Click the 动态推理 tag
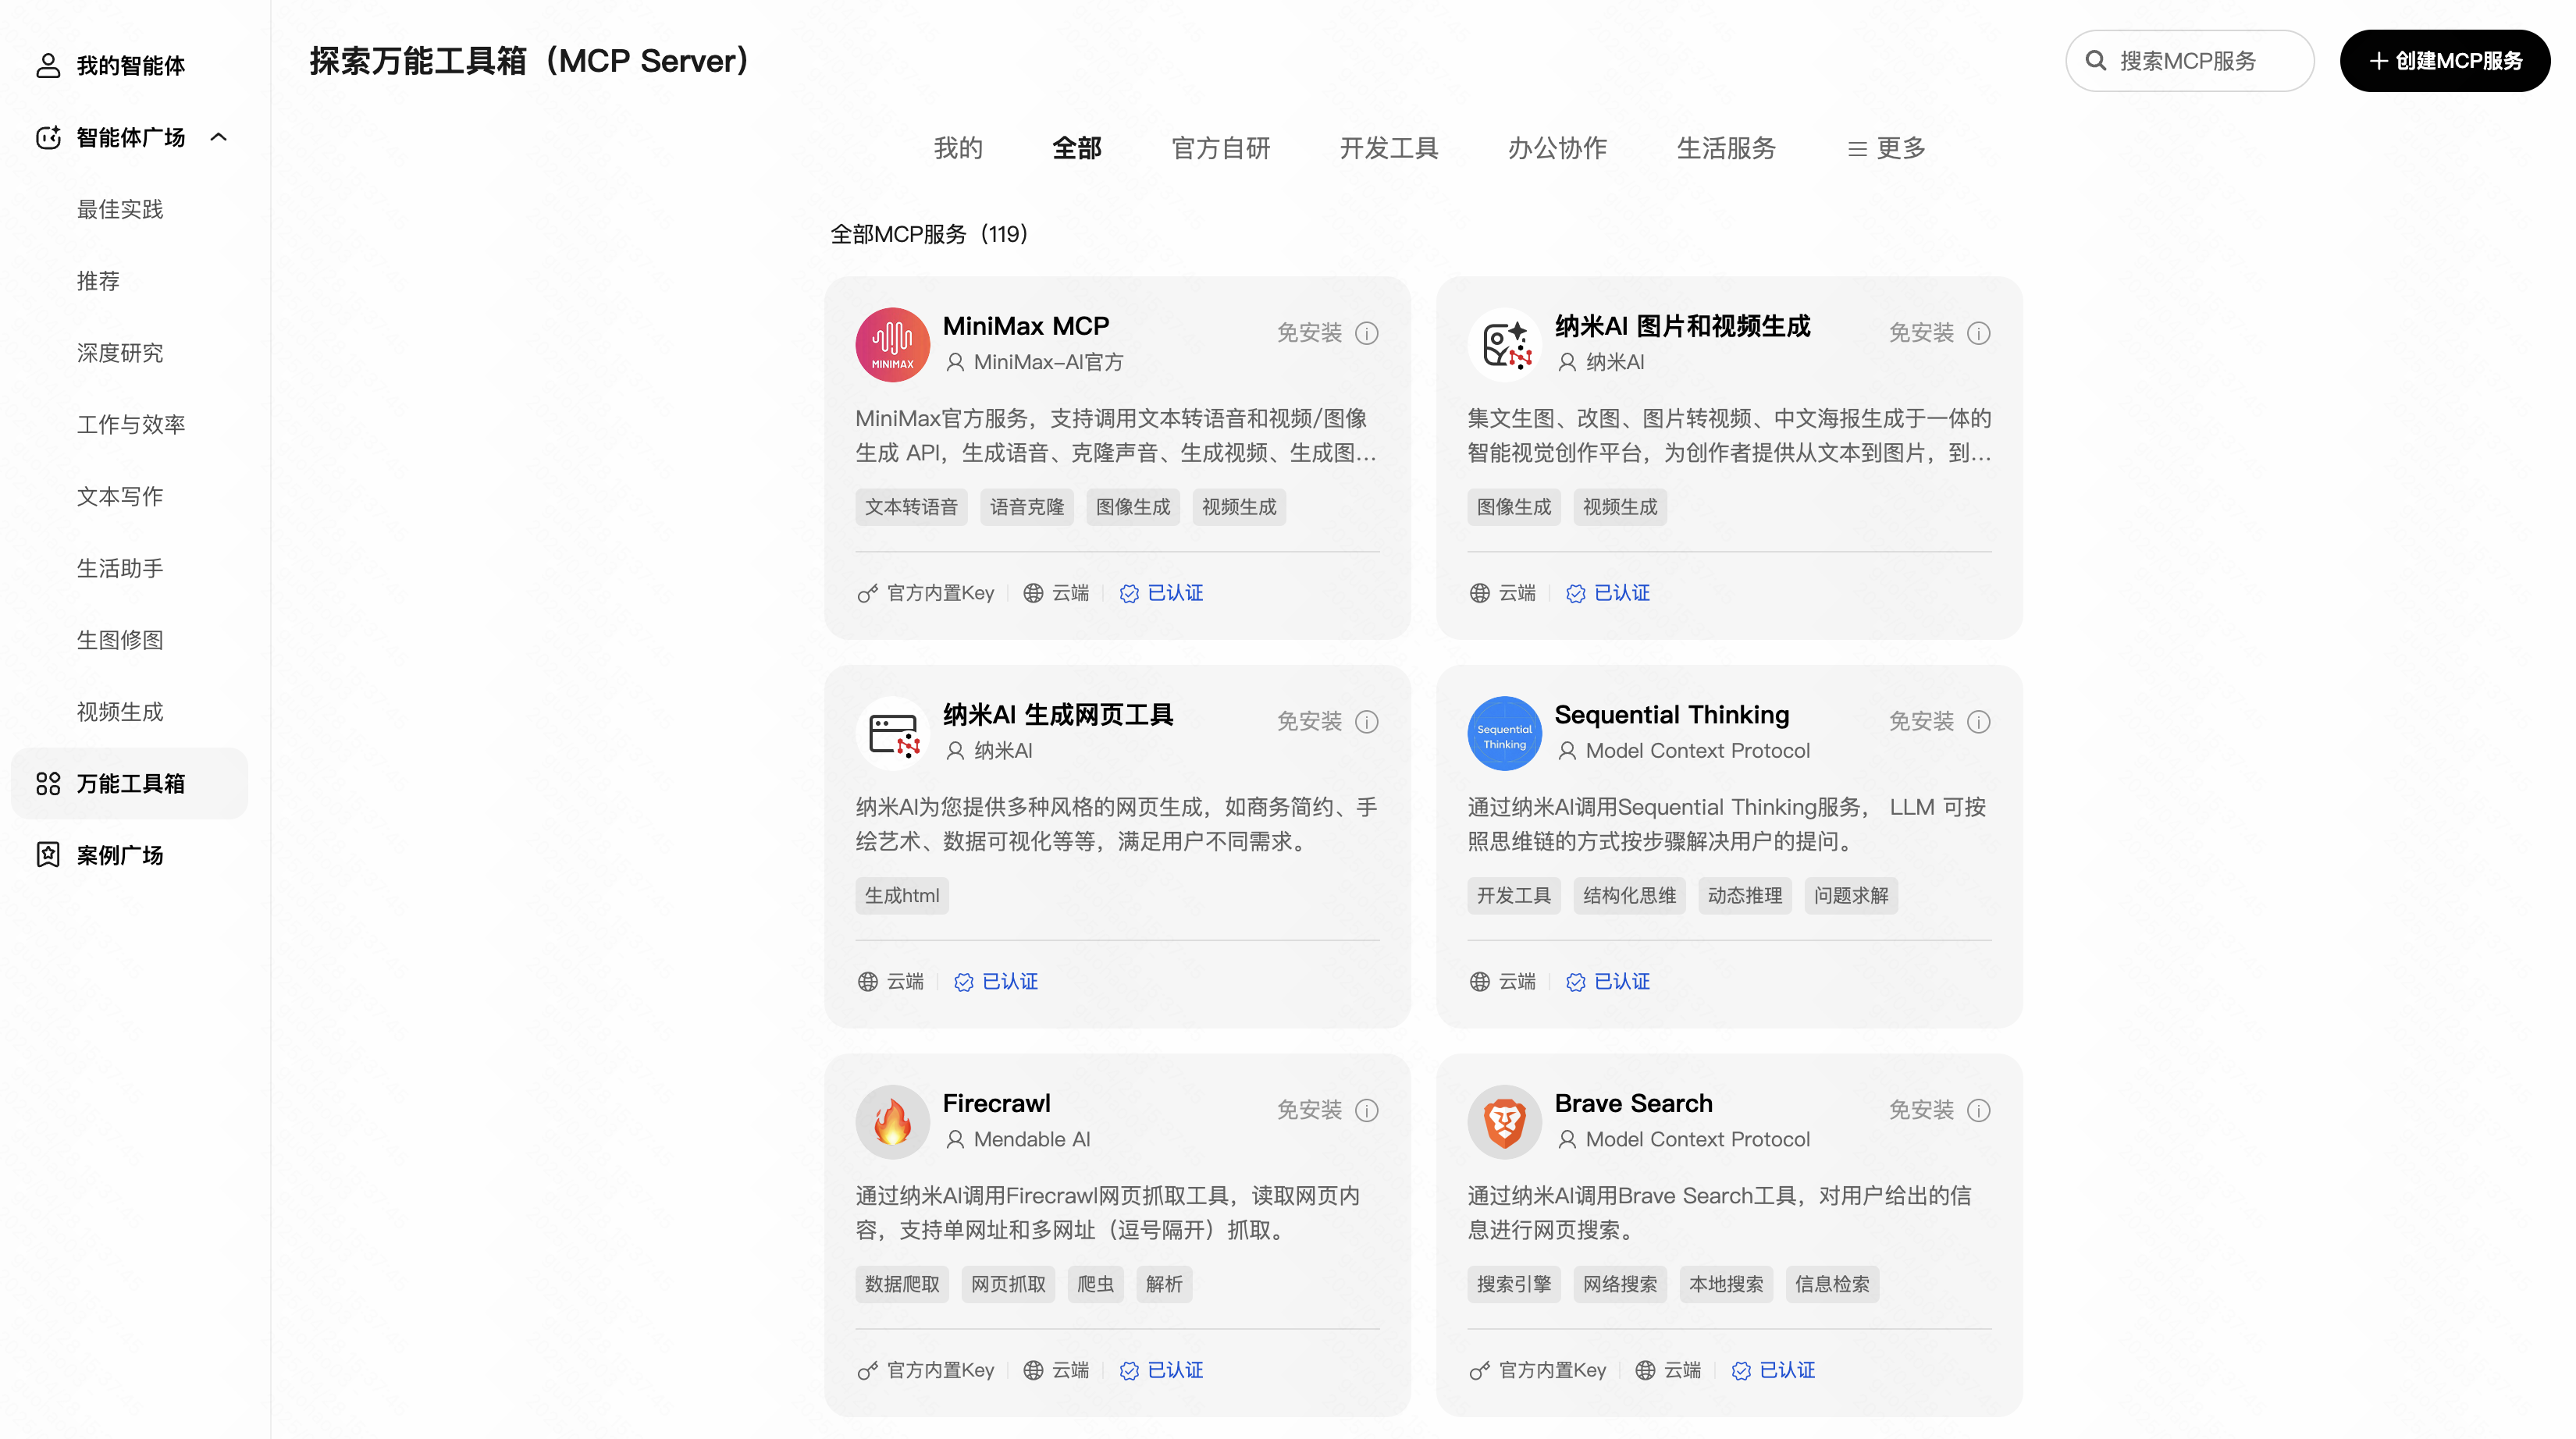Viewport: 2576px width, 1439px height. click(x=1745, y=896)
